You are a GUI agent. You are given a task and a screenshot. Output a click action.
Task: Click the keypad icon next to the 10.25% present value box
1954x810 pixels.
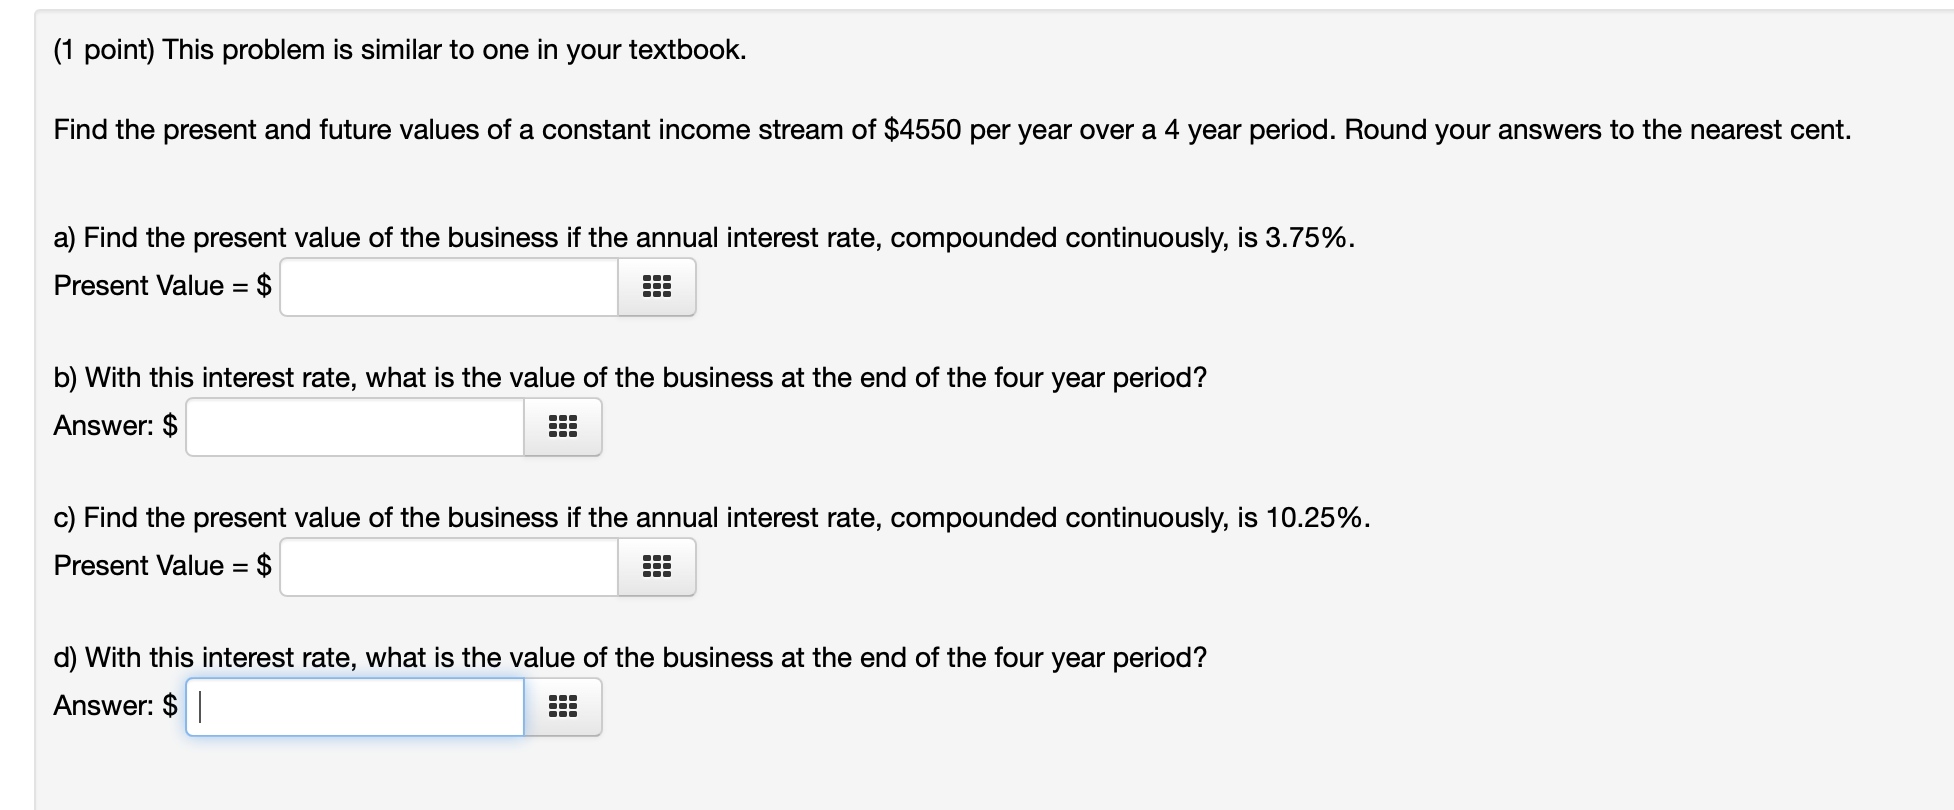(x=655, y=567)
